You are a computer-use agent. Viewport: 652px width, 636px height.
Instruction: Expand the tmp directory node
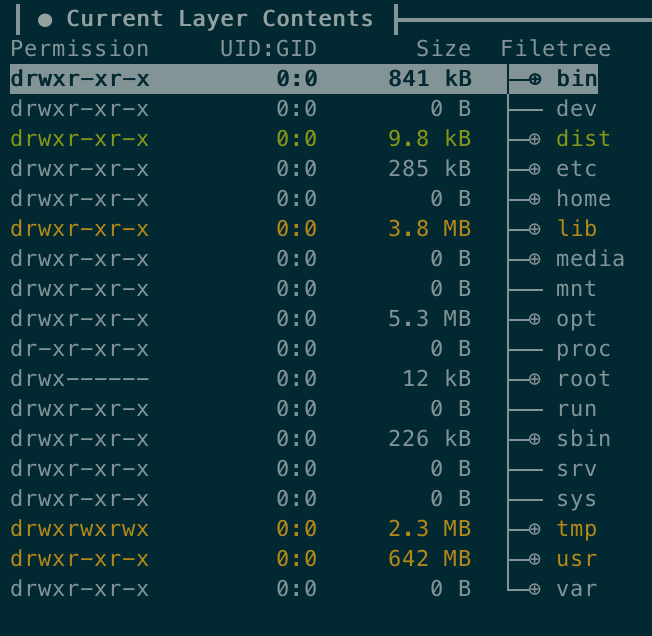point(535,529)
